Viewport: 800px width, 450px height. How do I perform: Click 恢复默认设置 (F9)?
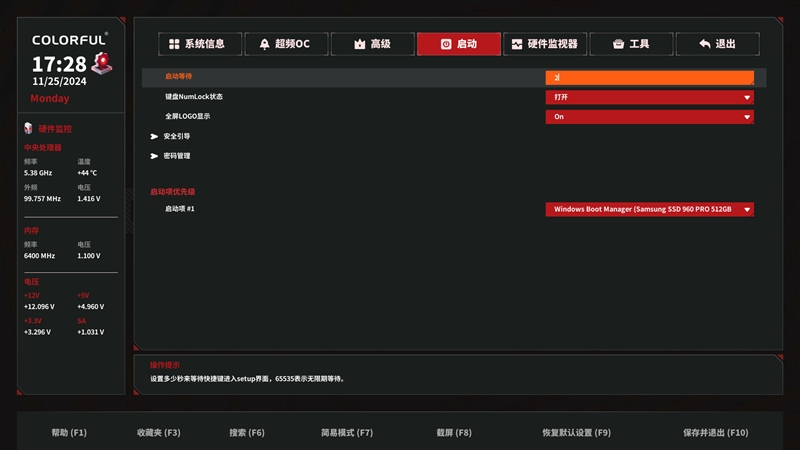(577, 433)
